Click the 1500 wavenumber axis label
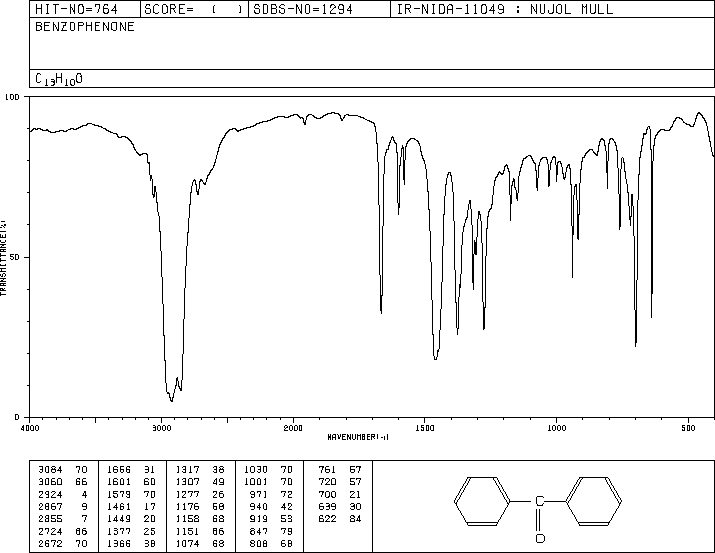 [425, 428]
